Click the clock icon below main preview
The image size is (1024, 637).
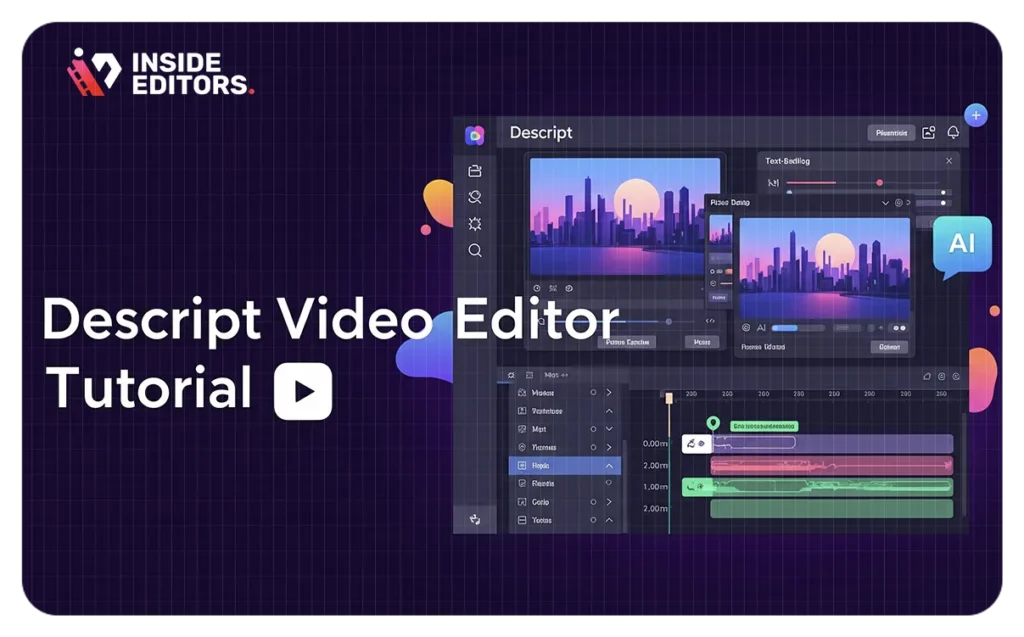537,288
